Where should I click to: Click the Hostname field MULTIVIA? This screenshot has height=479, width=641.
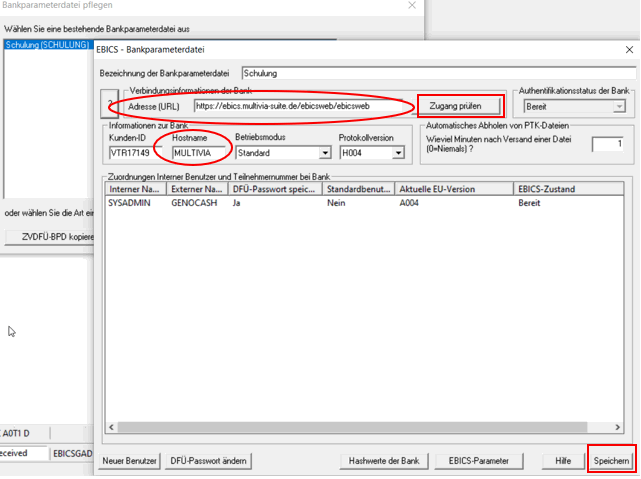pyautogui.click(x=198, y=153)
